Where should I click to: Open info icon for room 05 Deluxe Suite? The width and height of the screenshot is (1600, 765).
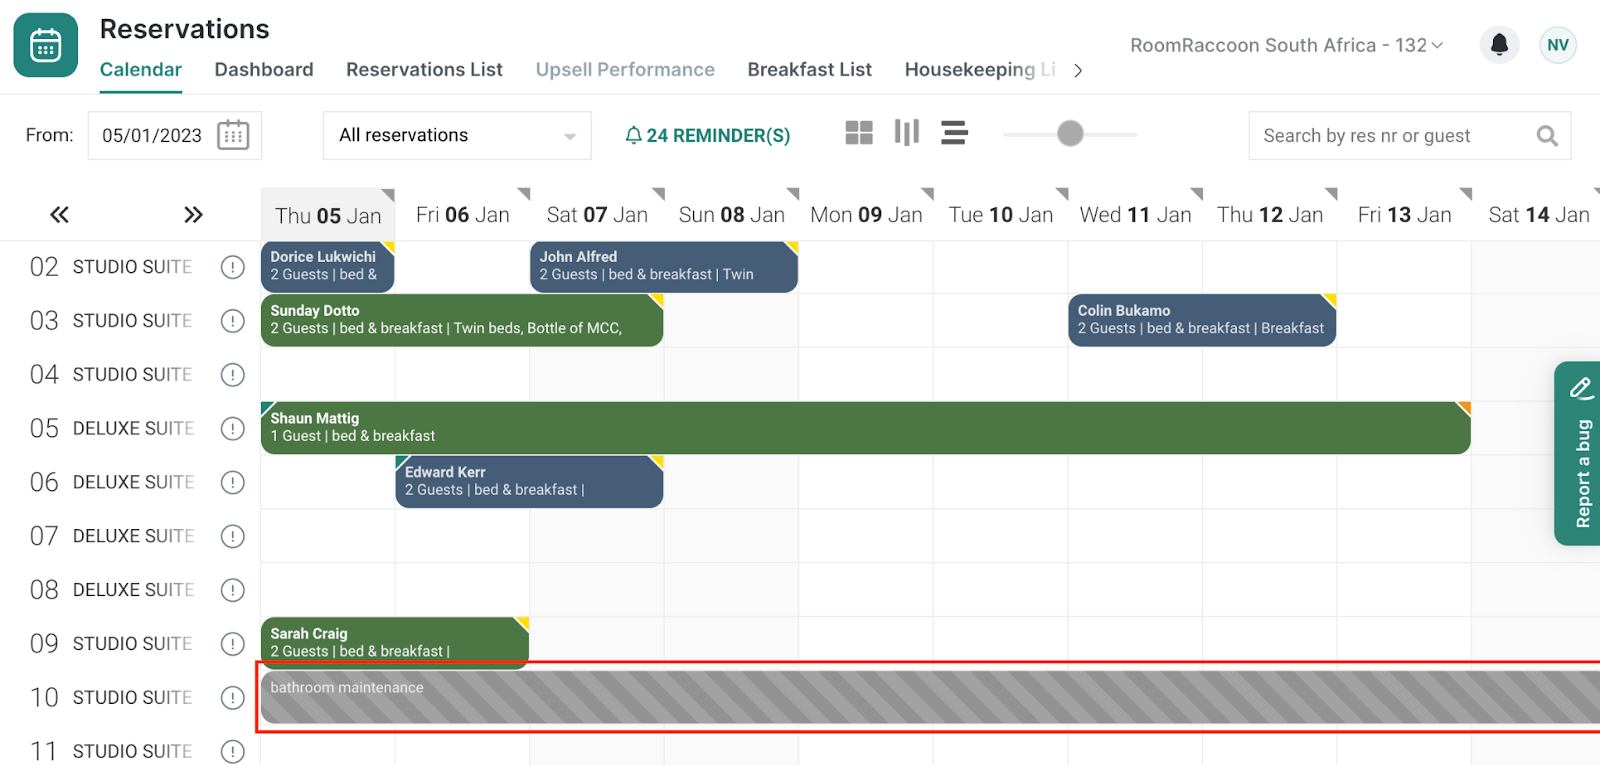232,429
